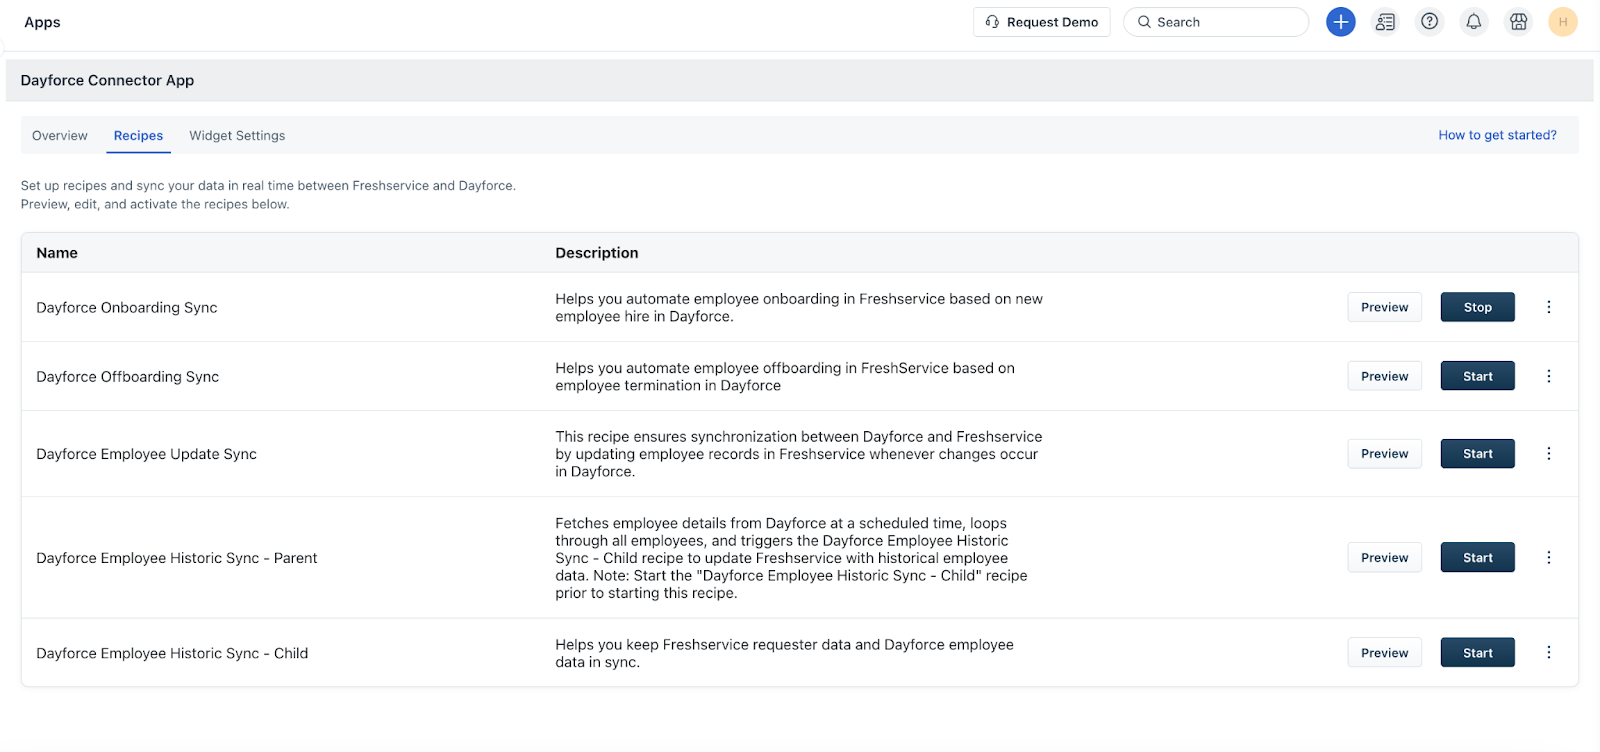The height and width of the screenshot is (752, 1600).
Task: Click the Apps heading text
Action: pyautogui.click(x=42, y=22)
